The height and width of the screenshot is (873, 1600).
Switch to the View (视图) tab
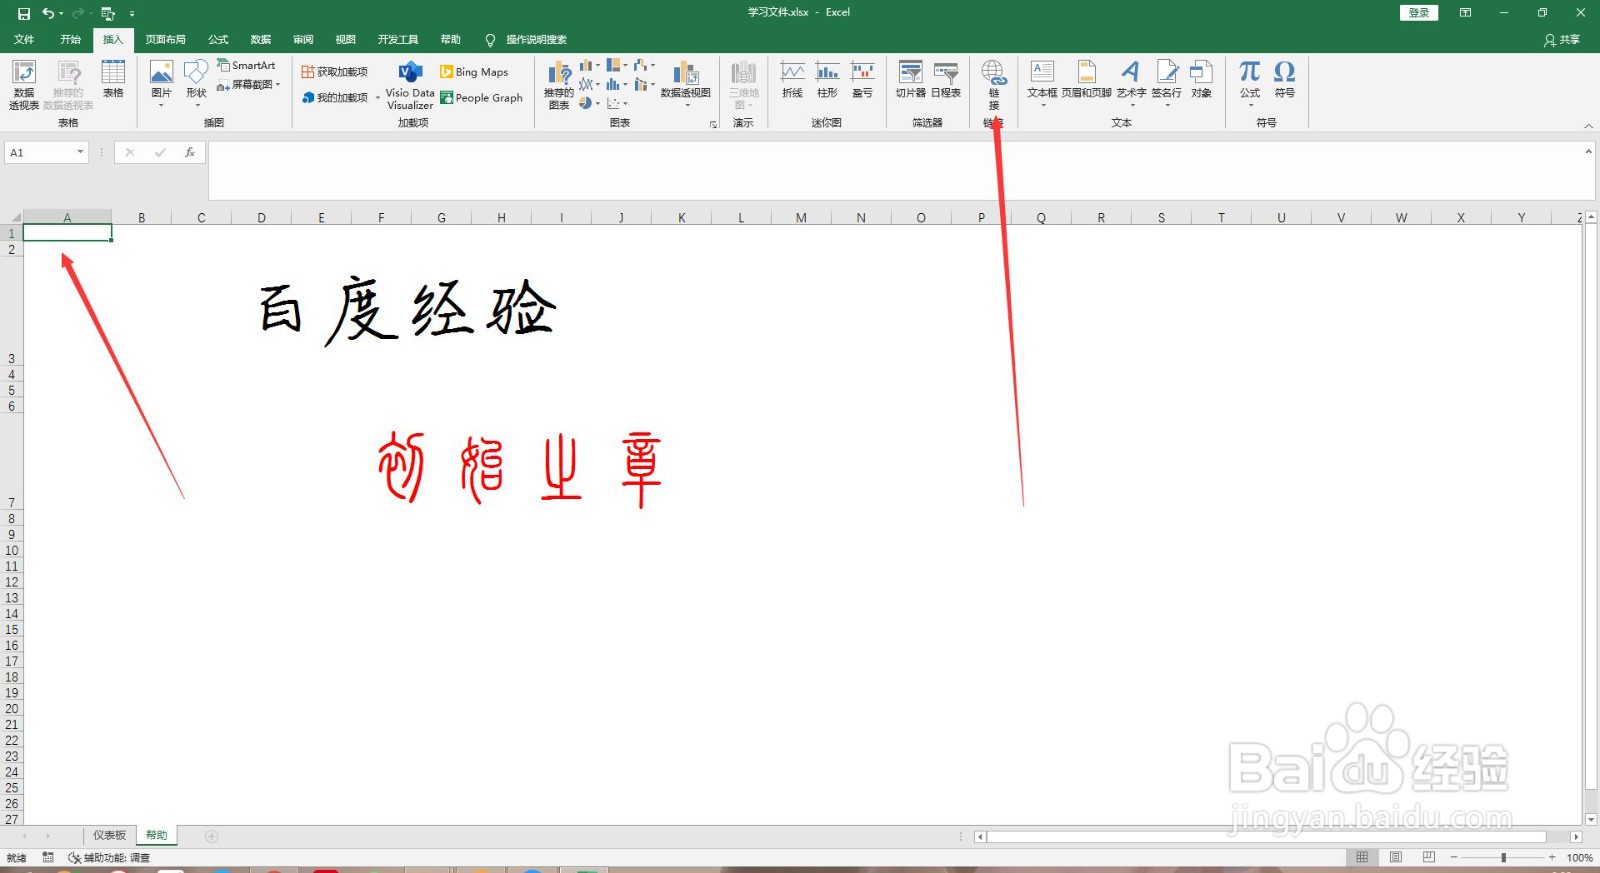(345, 40)
